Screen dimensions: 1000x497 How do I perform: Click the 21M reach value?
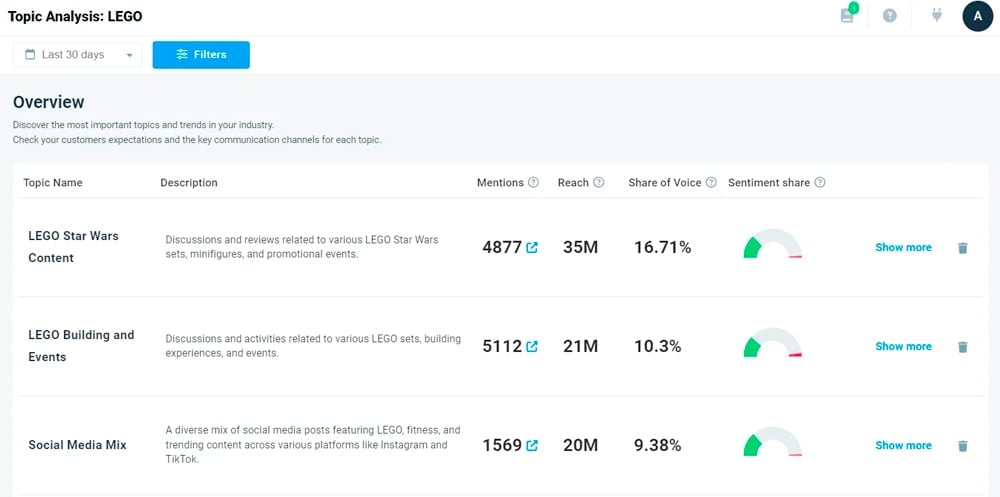[x=580, y=346]
